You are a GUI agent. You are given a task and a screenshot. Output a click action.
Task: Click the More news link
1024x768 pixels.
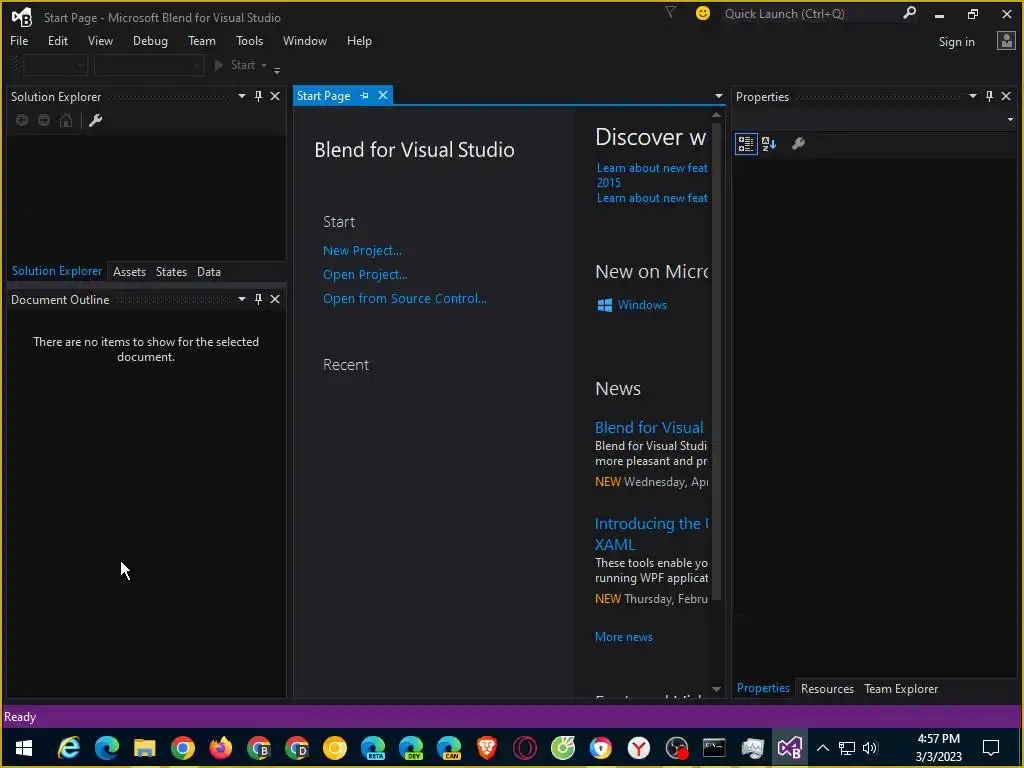pos(624,637)
